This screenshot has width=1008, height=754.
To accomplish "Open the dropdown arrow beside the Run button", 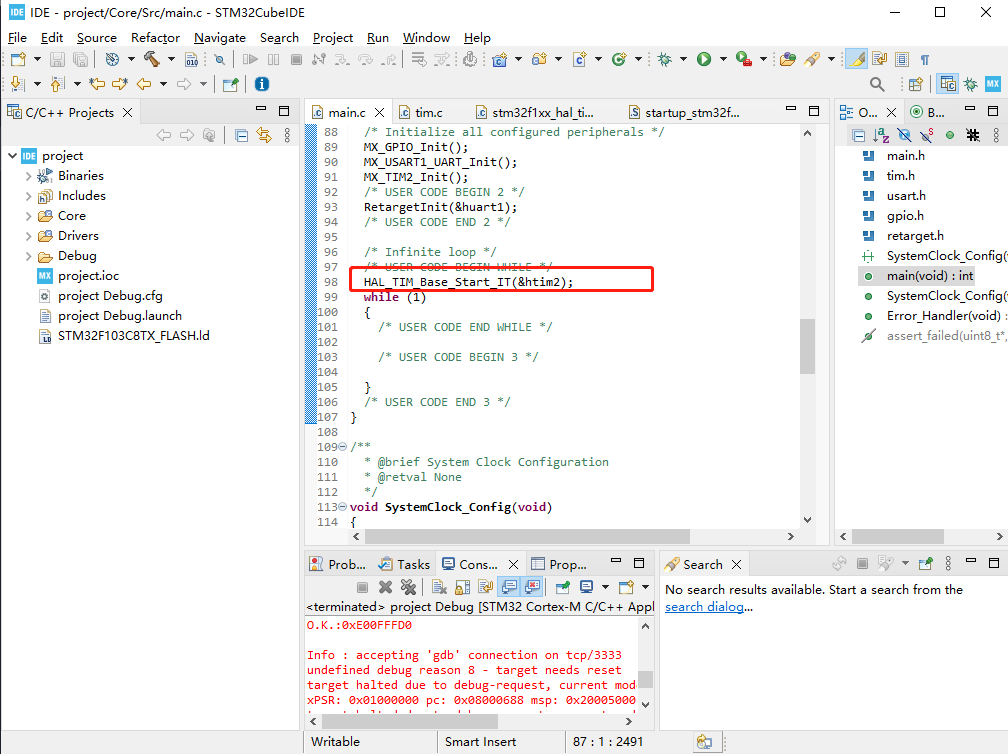I will click(x=722, y=60).
